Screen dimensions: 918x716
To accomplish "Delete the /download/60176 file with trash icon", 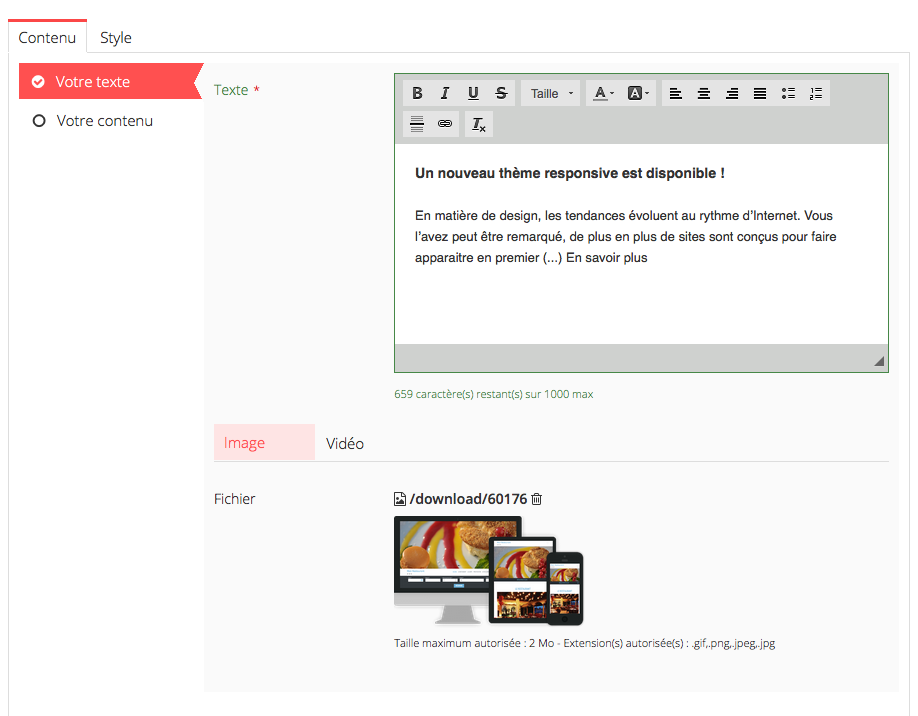I will coord(537,499).
